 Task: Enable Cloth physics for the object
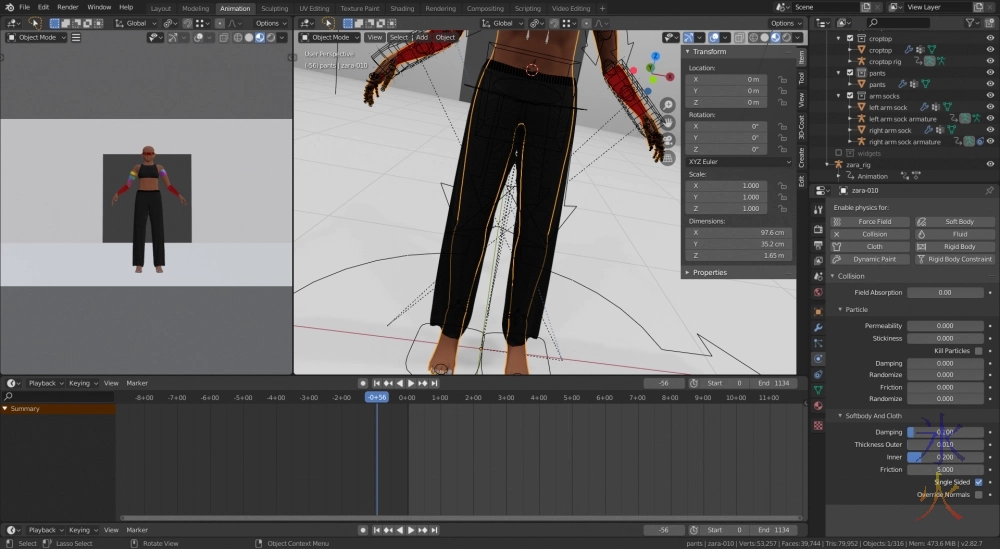[873, 246]
